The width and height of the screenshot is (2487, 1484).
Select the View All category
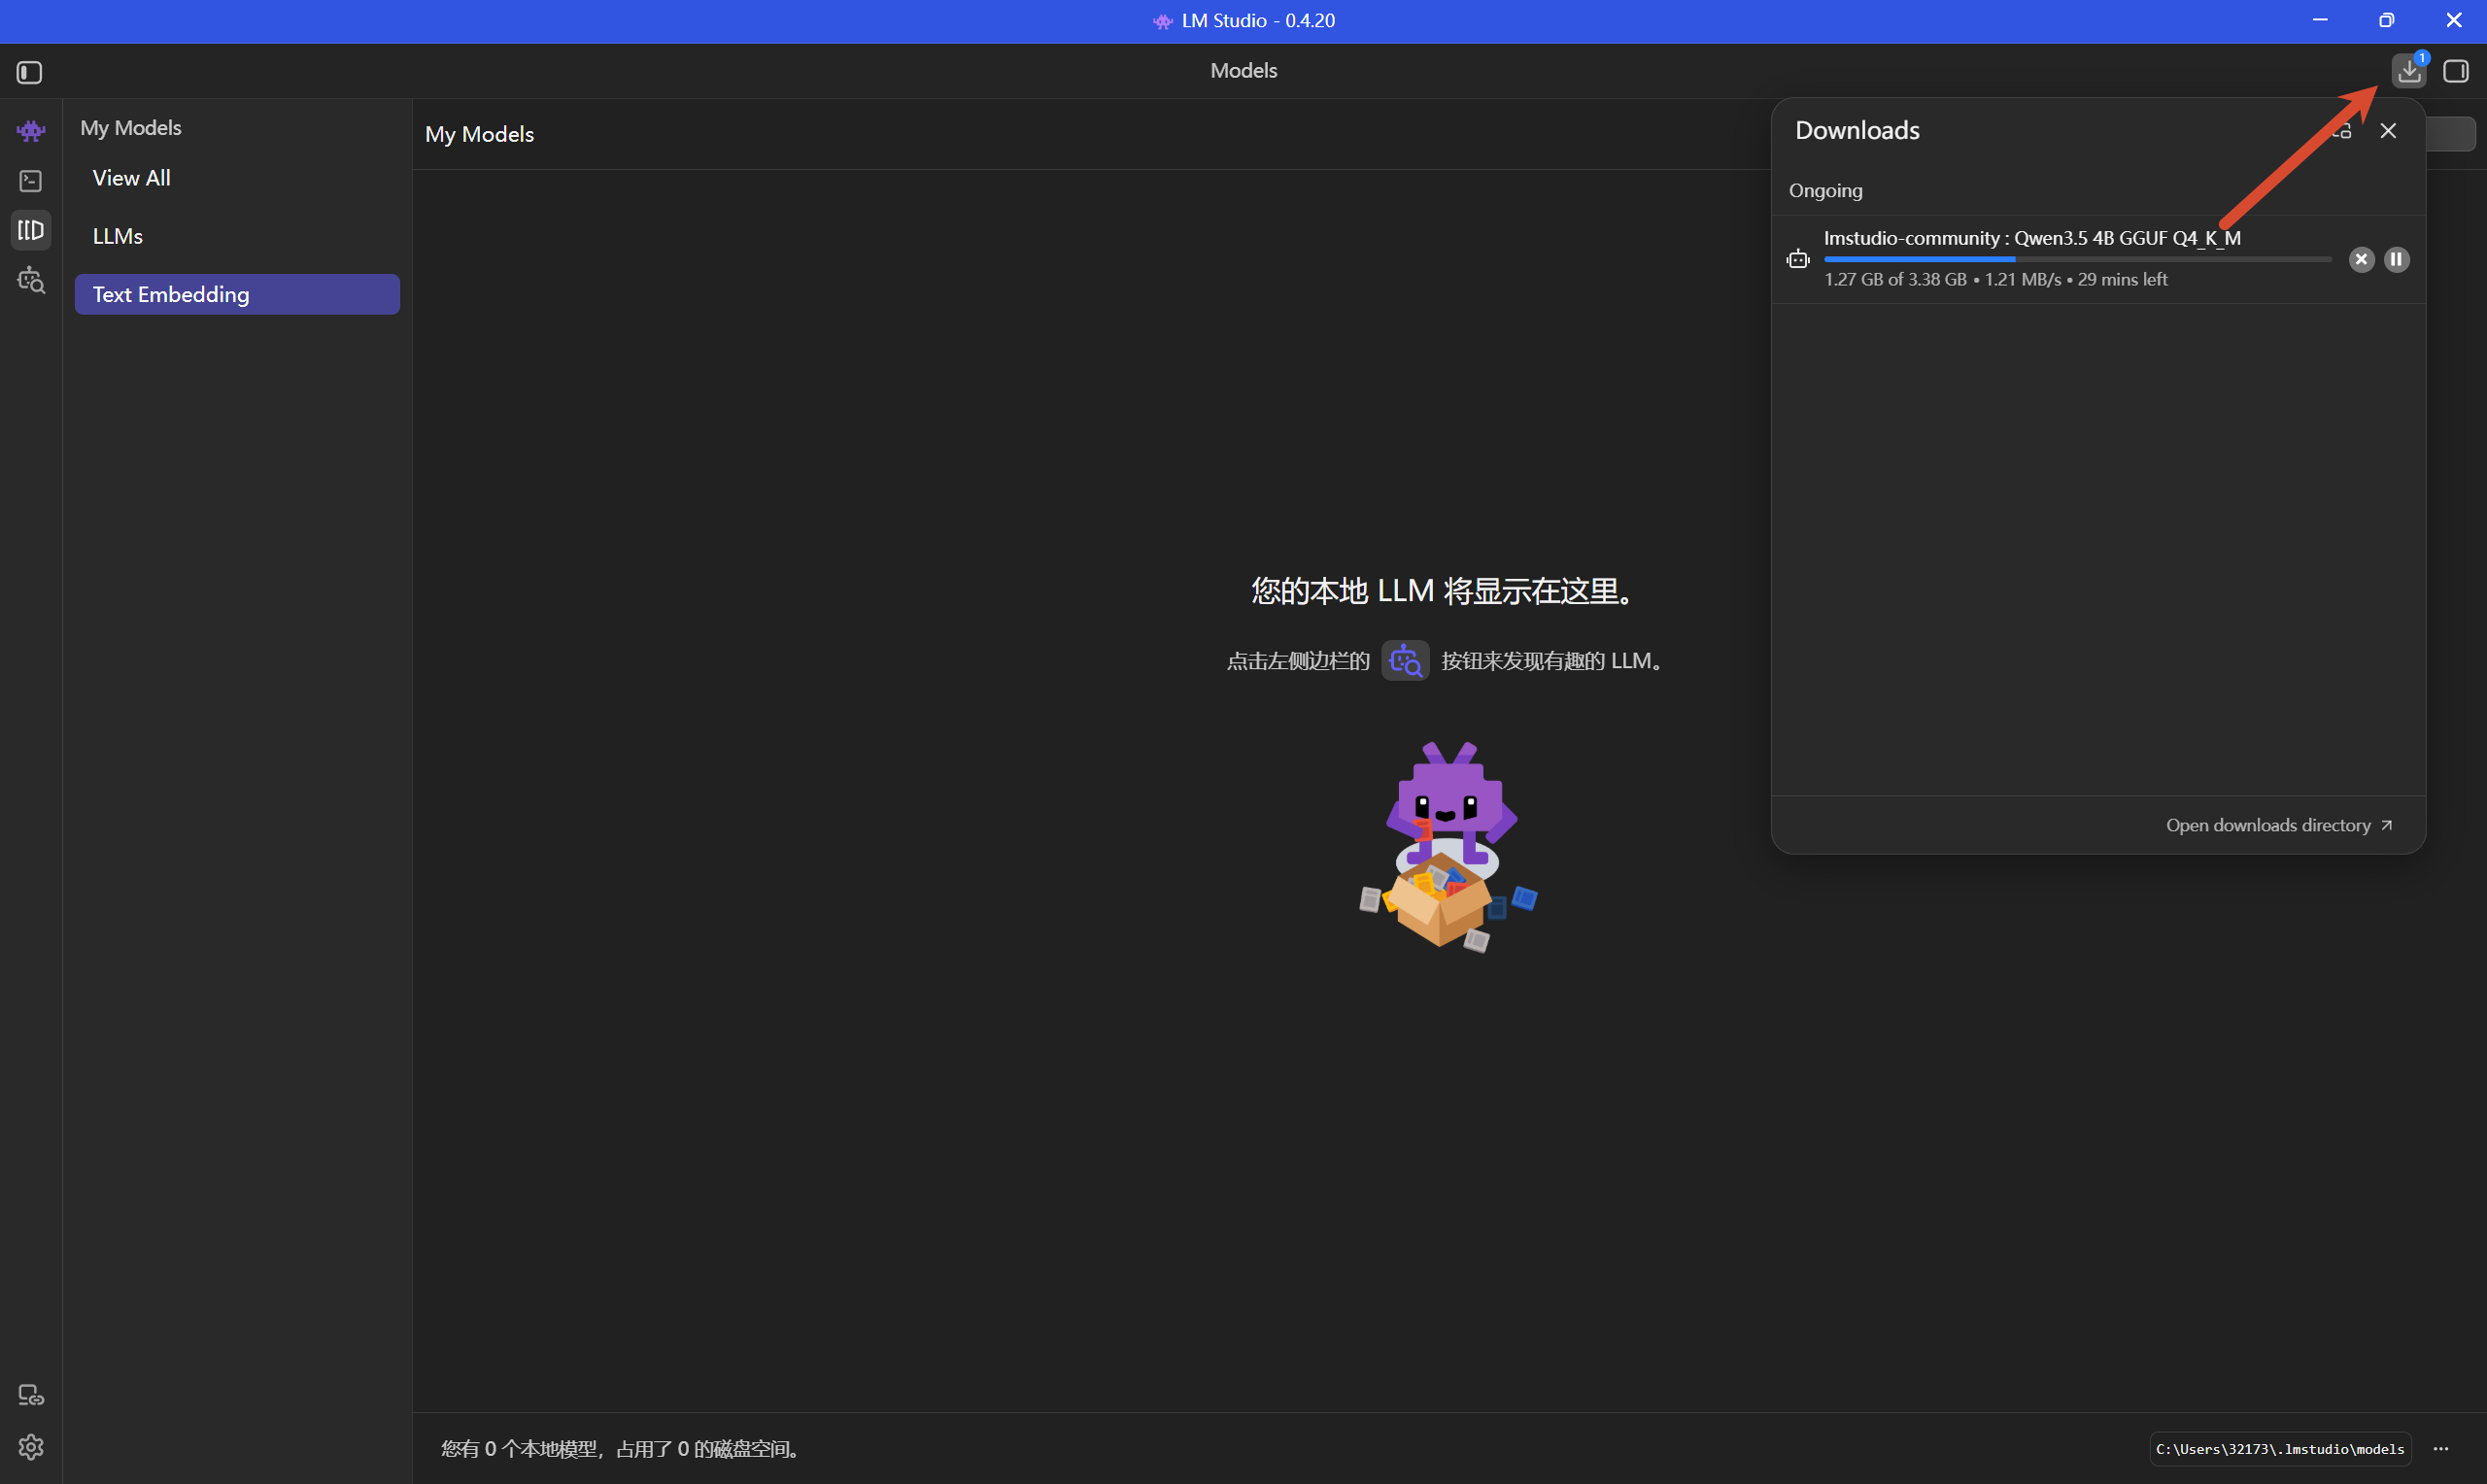237,178
